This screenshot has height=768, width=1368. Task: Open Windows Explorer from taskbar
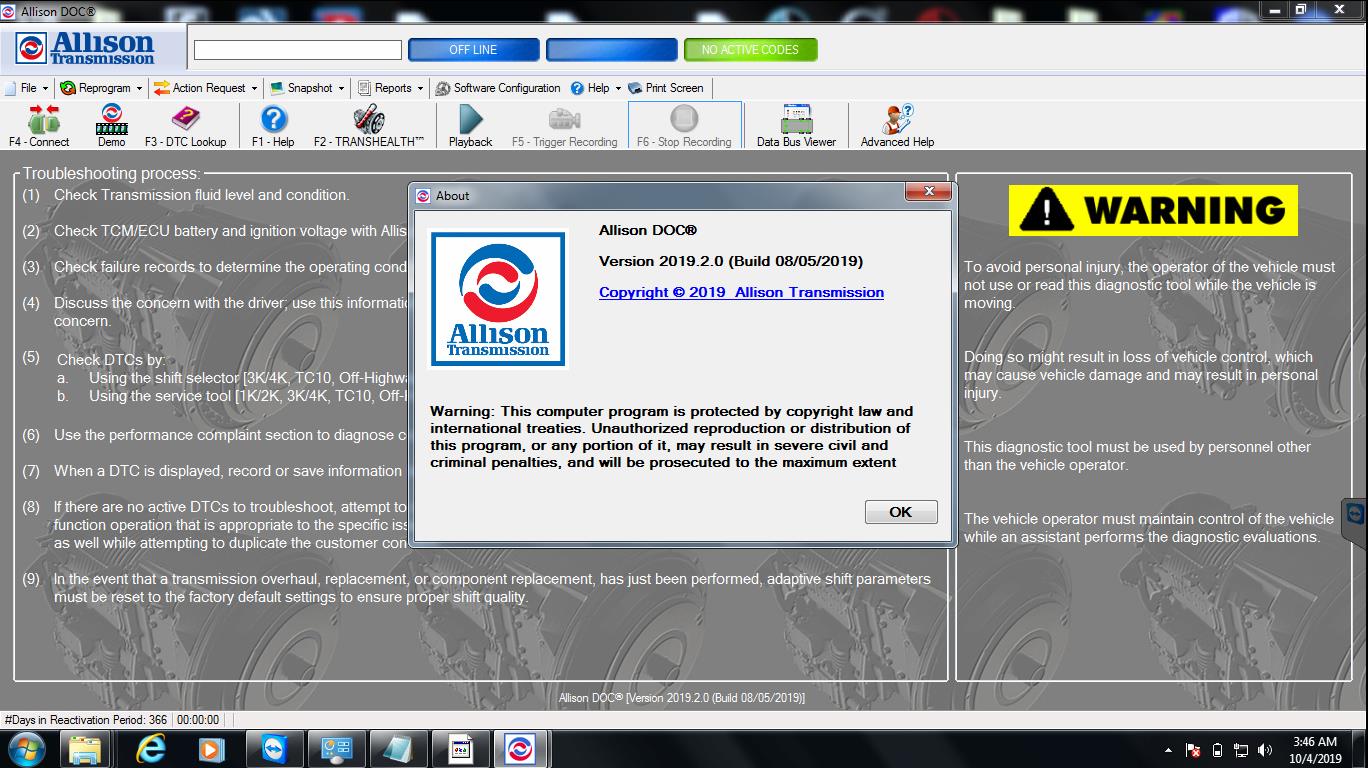tap(86, 748)
